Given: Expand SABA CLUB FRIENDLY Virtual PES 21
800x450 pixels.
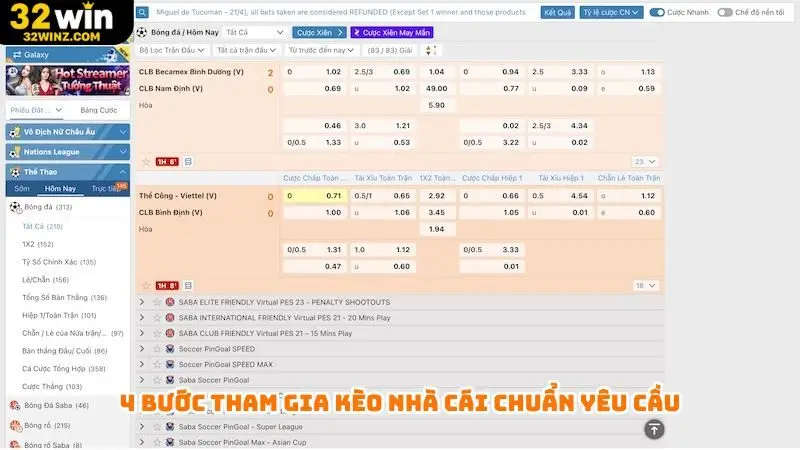Looking at the screenshot, I should [x=142, y=333].
